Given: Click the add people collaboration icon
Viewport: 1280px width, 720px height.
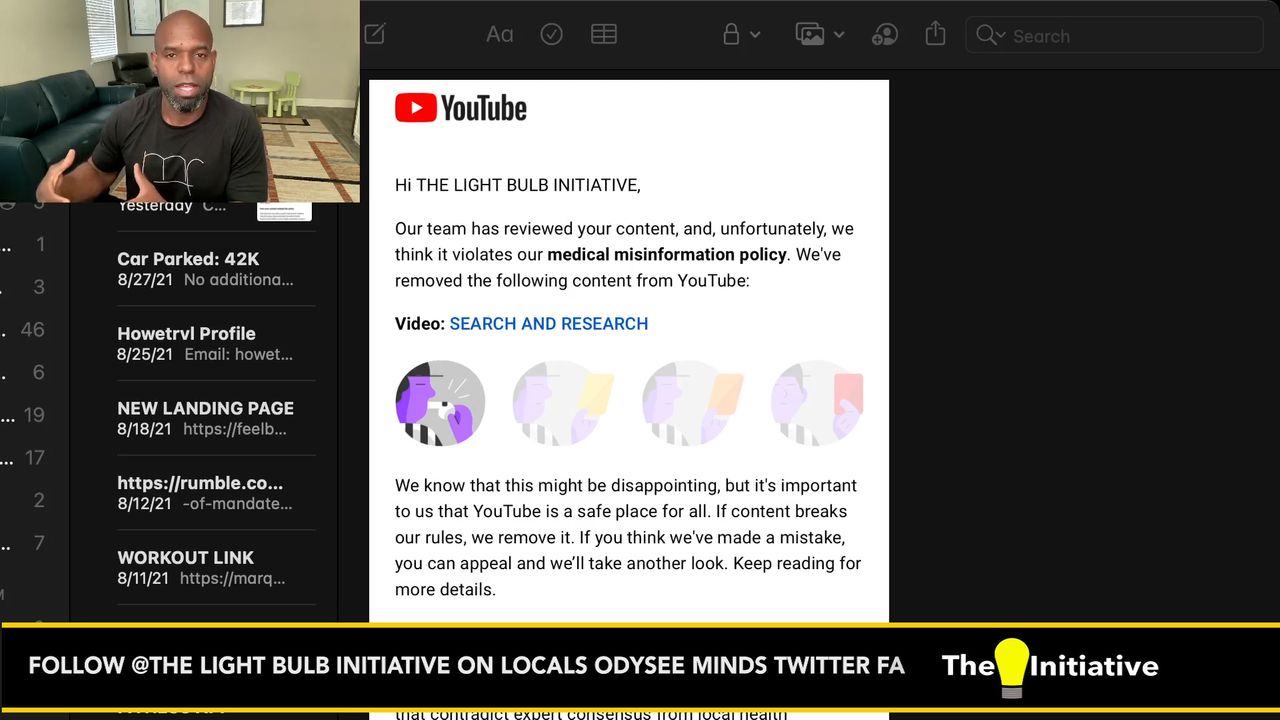Looking at the screenshot, I should (884, 35).
